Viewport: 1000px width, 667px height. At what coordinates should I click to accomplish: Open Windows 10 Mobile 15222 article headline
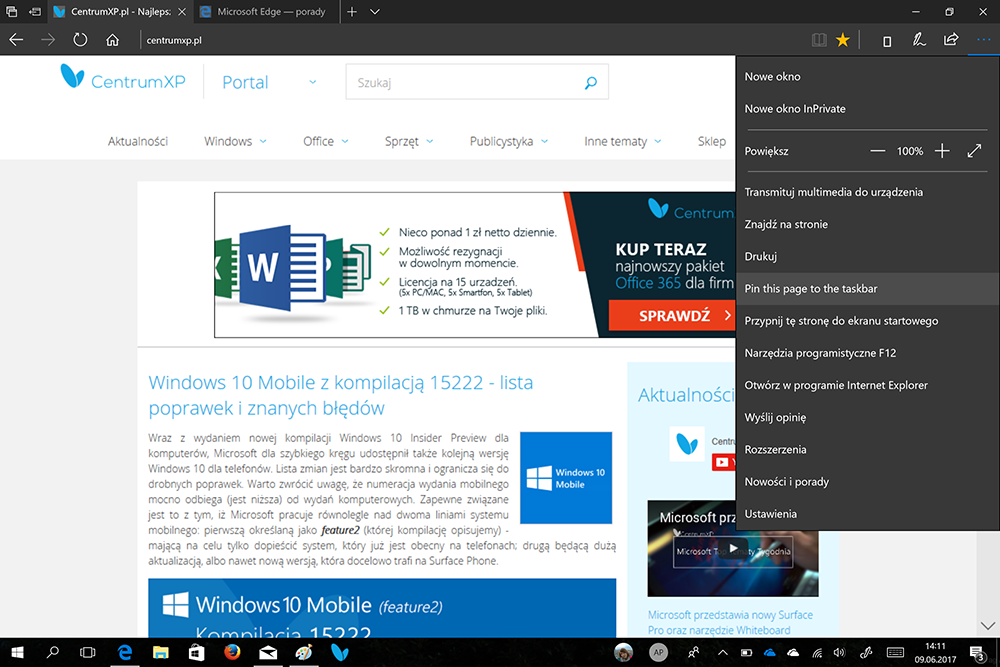point(341,395)
